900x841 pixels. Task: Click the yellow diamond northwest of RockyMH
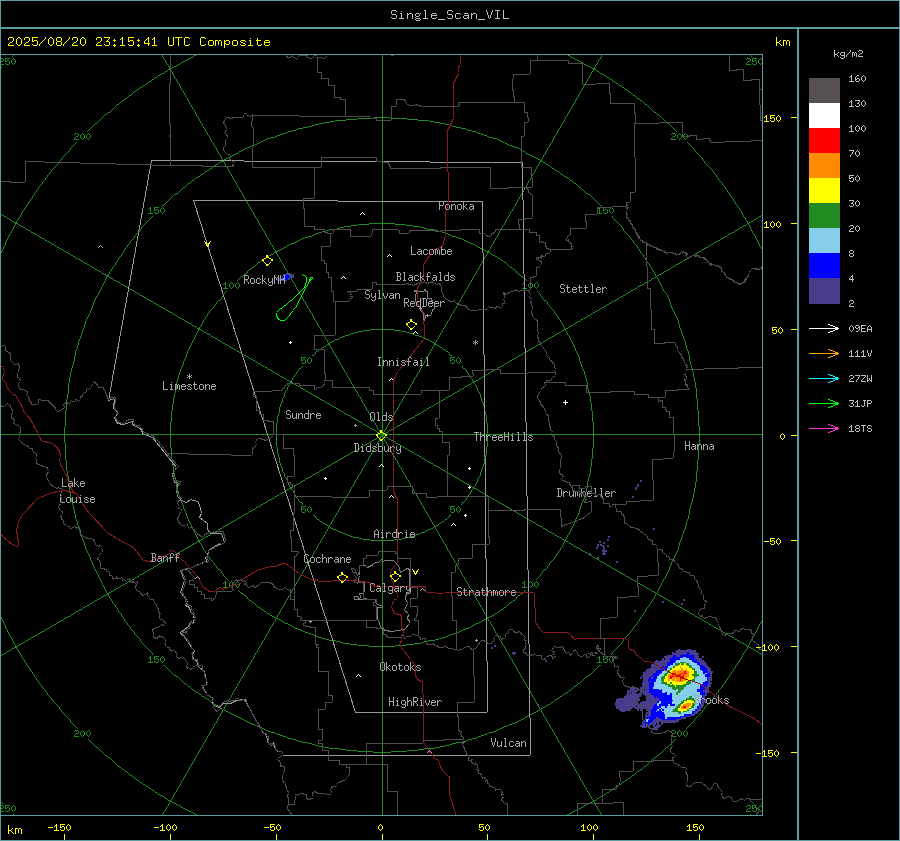pyautogui.click(x=267, y=260)
